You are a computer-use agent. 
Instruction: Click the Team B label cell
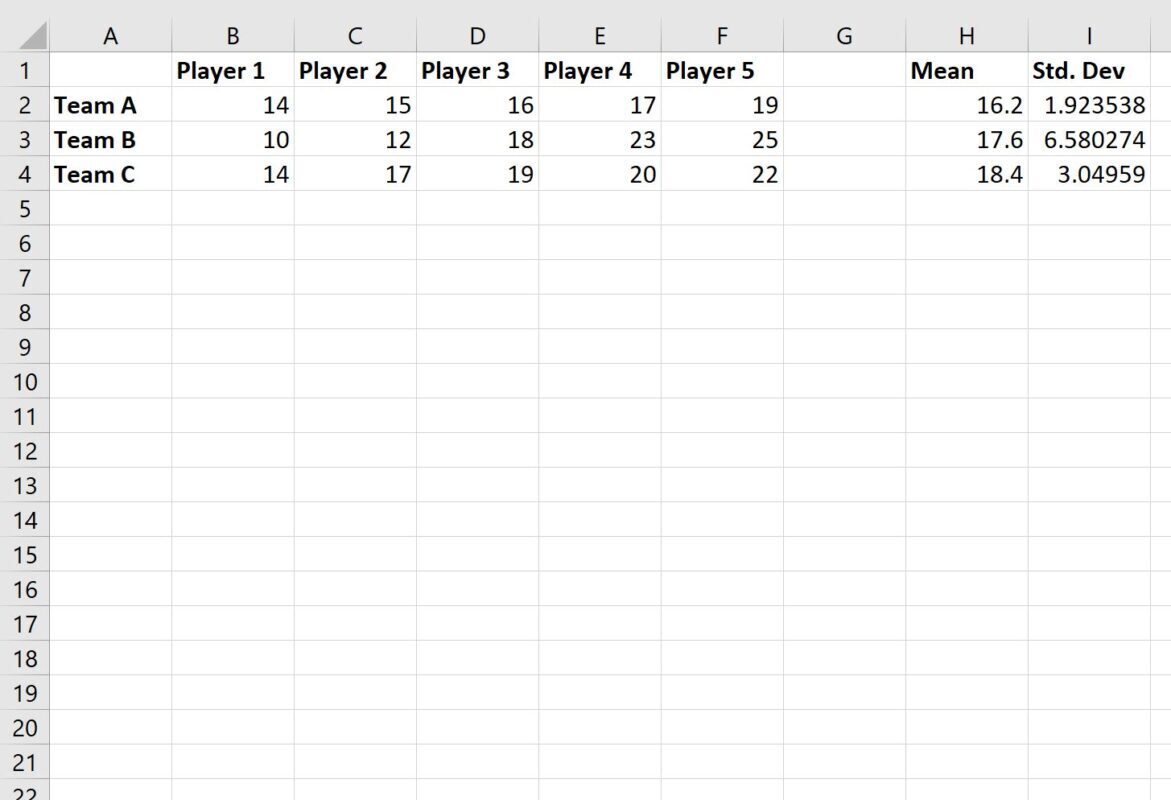click(x=111, y=140)
